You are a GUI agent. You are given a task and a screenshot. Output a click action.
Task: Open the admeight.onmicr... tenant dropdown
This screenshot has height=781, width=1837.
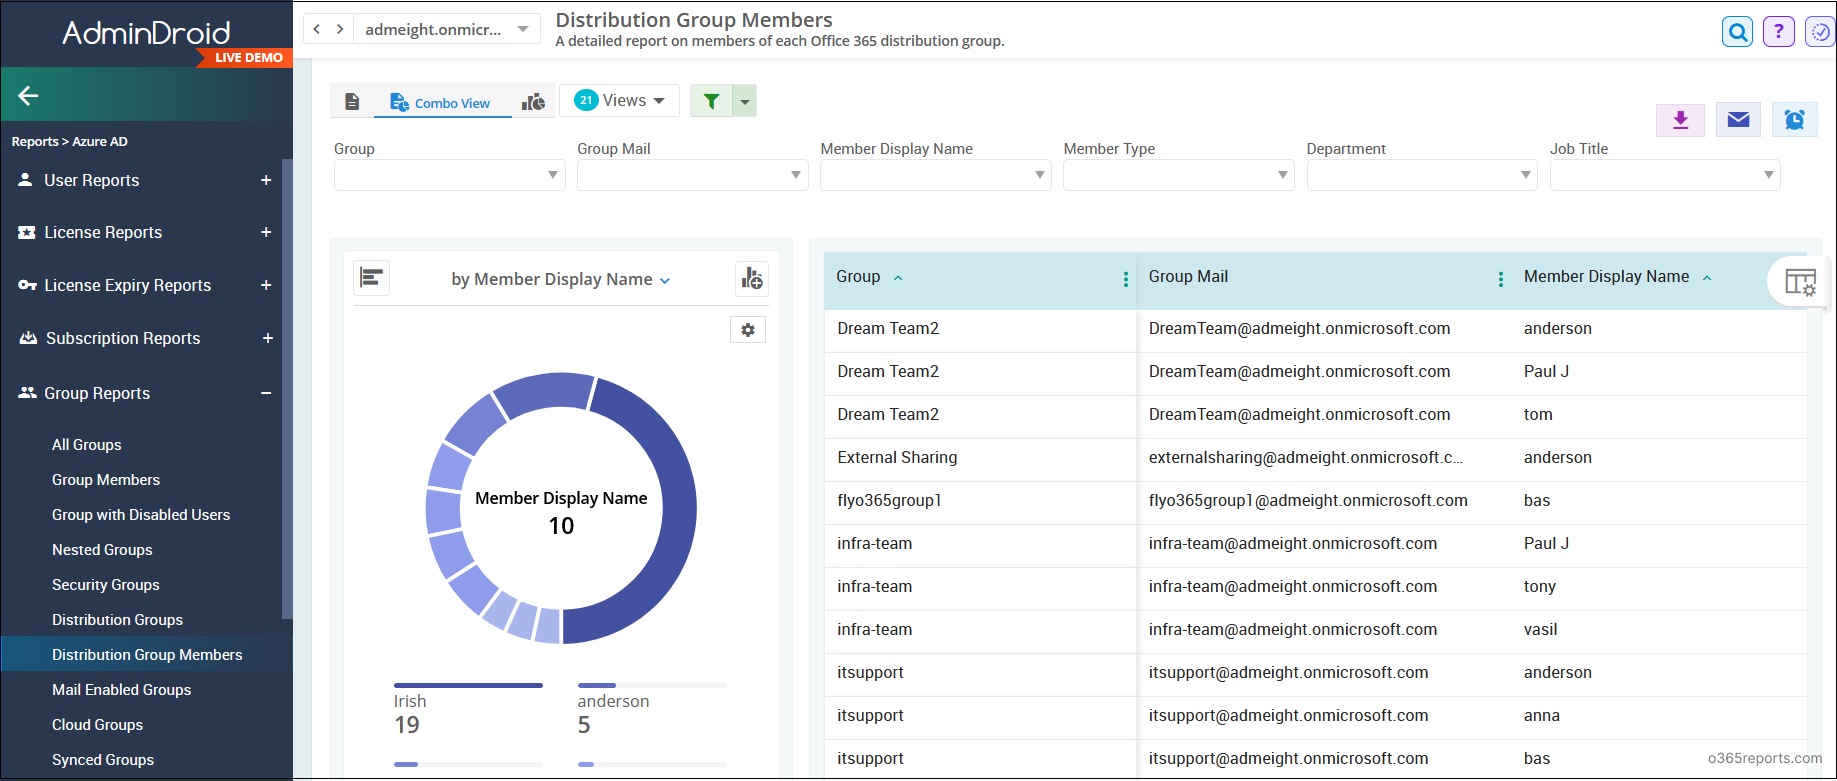tap(447, 29)
